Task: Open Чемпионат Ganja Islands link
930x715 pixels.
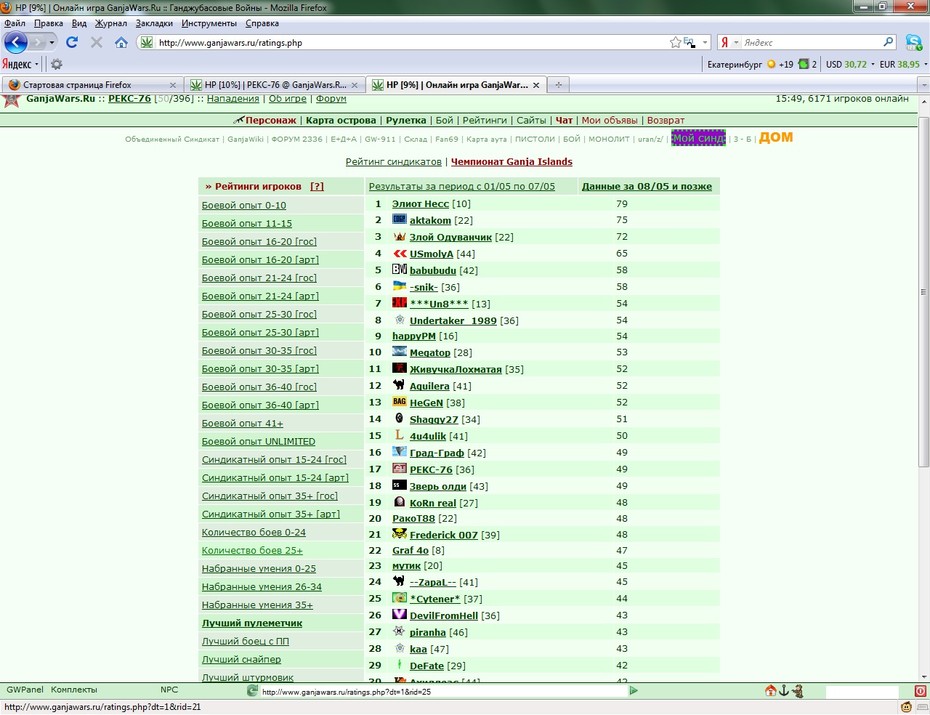Action: click(x=511, y=162)
